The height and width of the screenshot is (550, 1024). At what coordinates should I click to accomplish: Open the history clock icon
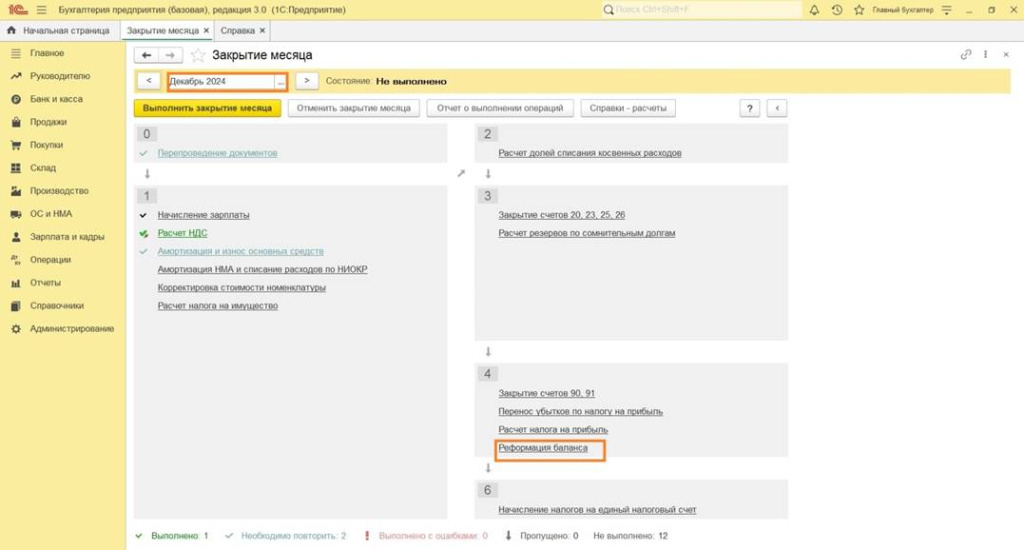[x=835, y=9]
